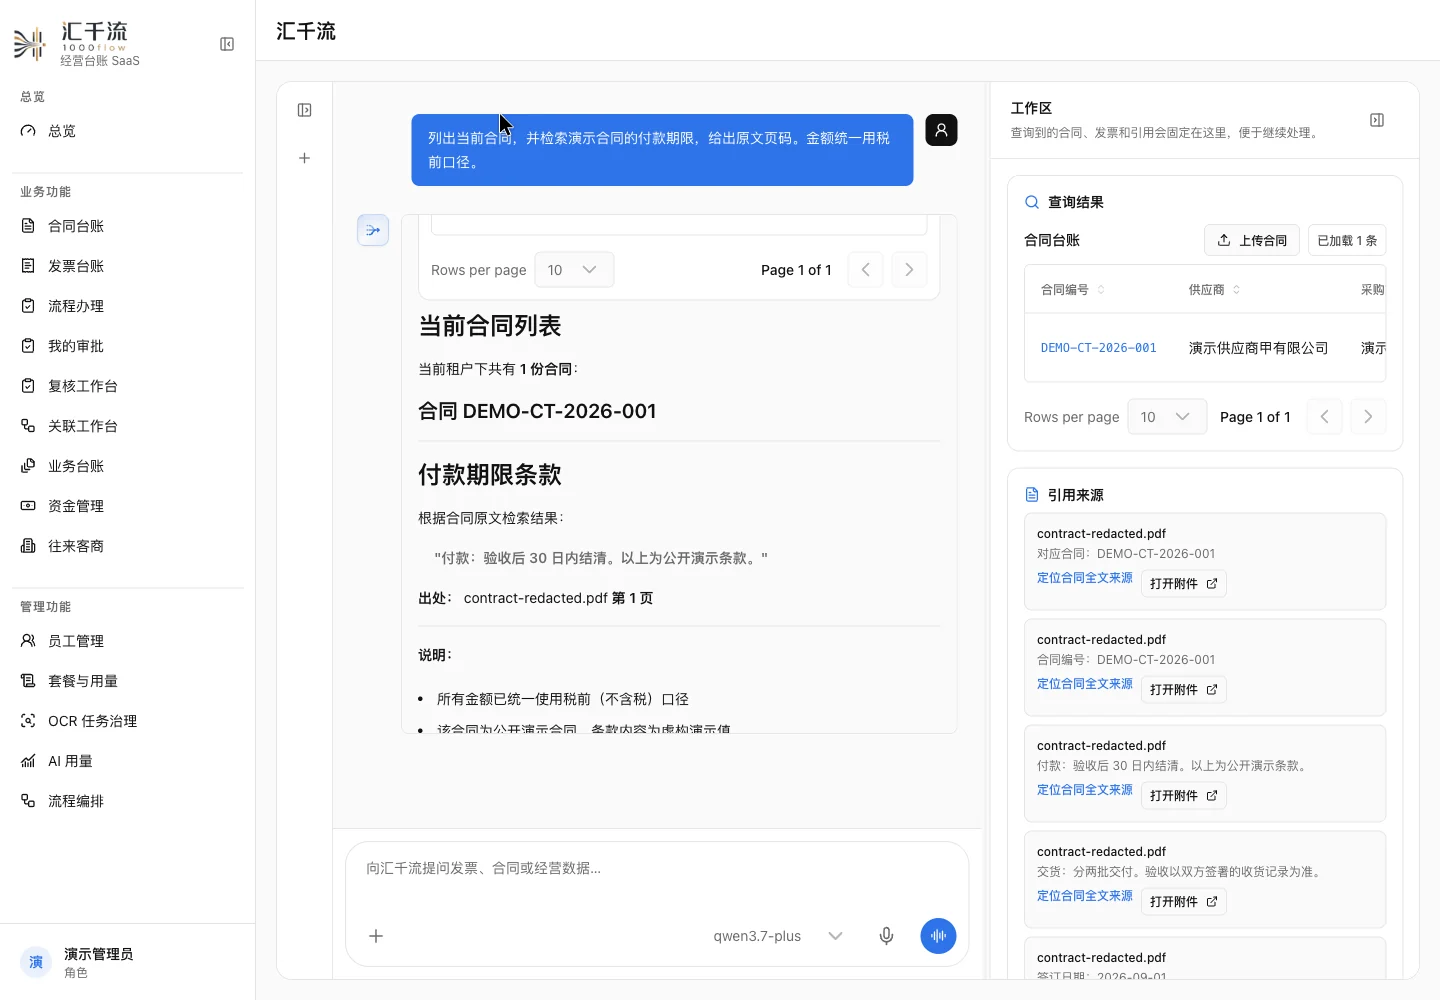Open 流程办理 in the sidebar

pyautogui.click(x=127, y=306)
